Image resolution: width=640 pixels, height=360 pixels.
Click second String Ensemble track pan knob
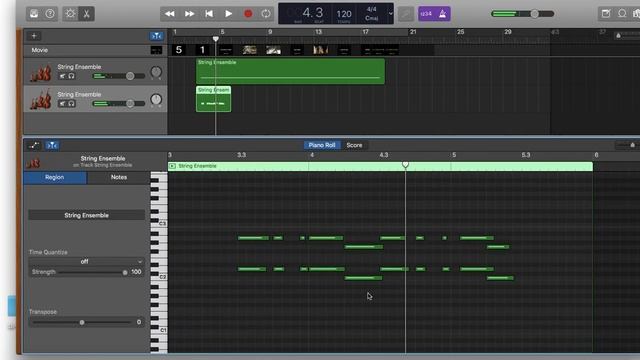point(156,100)
